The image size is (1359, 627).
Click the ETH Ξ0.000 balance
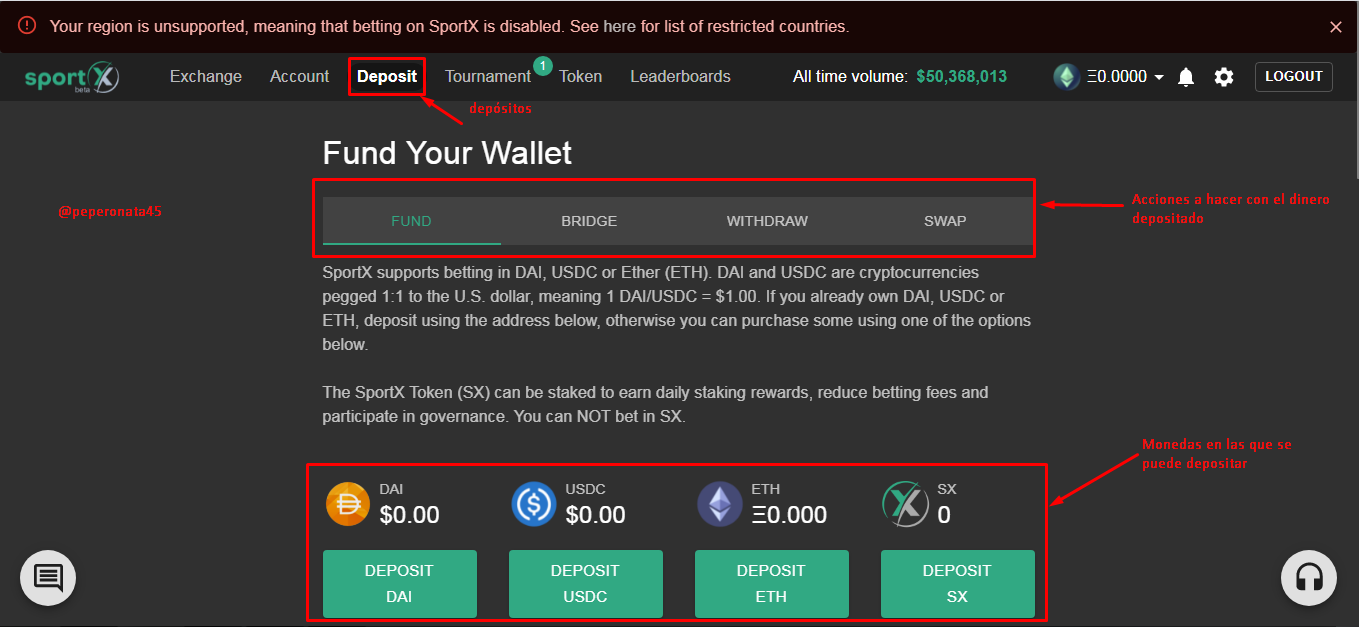[790, 515]
